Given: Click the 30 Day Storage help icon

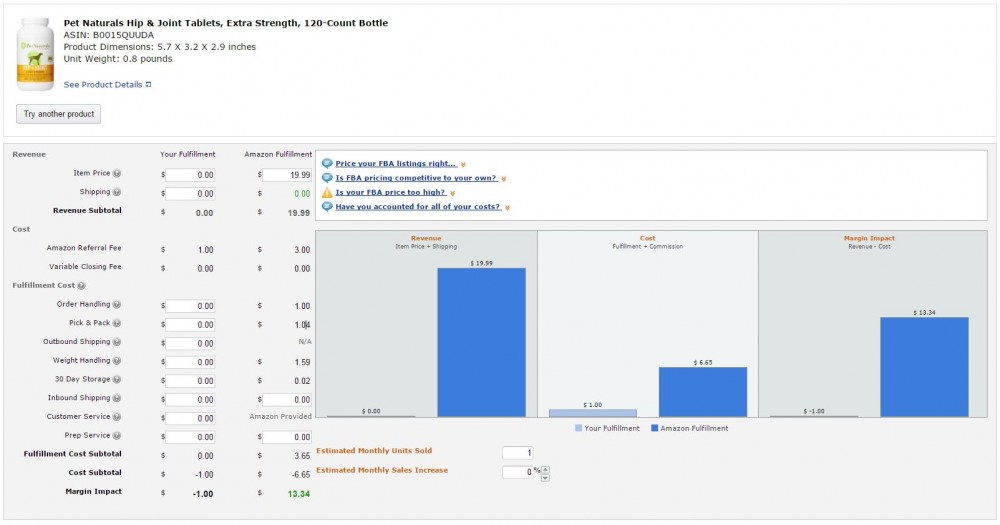Looking at the screenshot, I should tap(117, 380).
